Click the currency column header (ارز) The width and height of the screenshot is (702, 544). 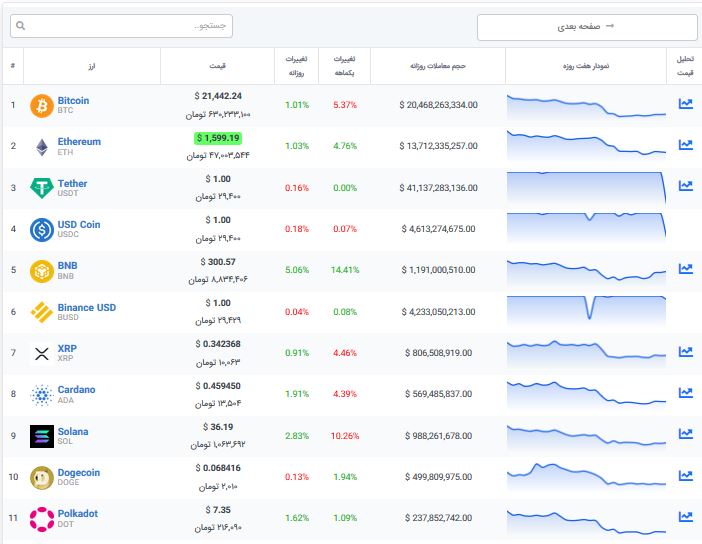(x=92, y=66)
